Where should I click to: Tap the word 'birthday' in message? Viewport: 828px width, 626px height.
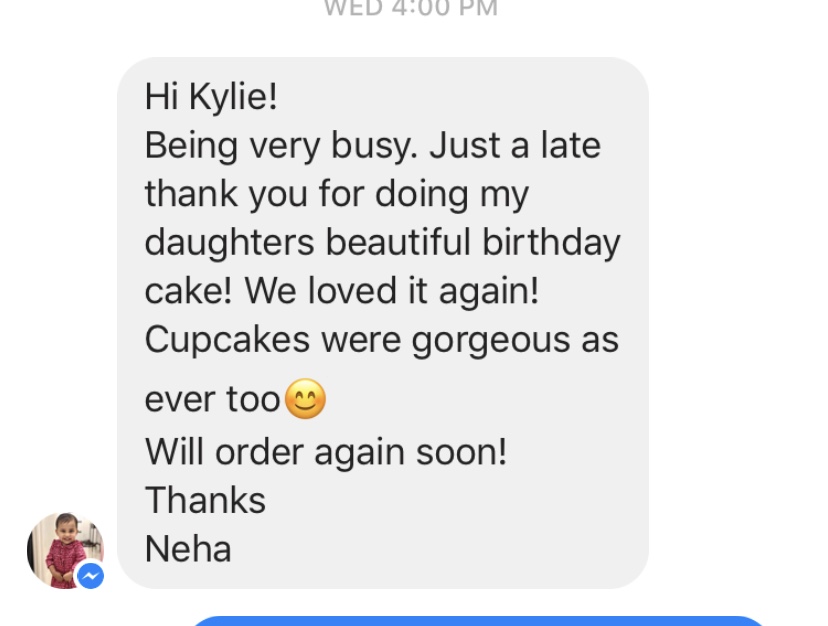coord(551,243)
